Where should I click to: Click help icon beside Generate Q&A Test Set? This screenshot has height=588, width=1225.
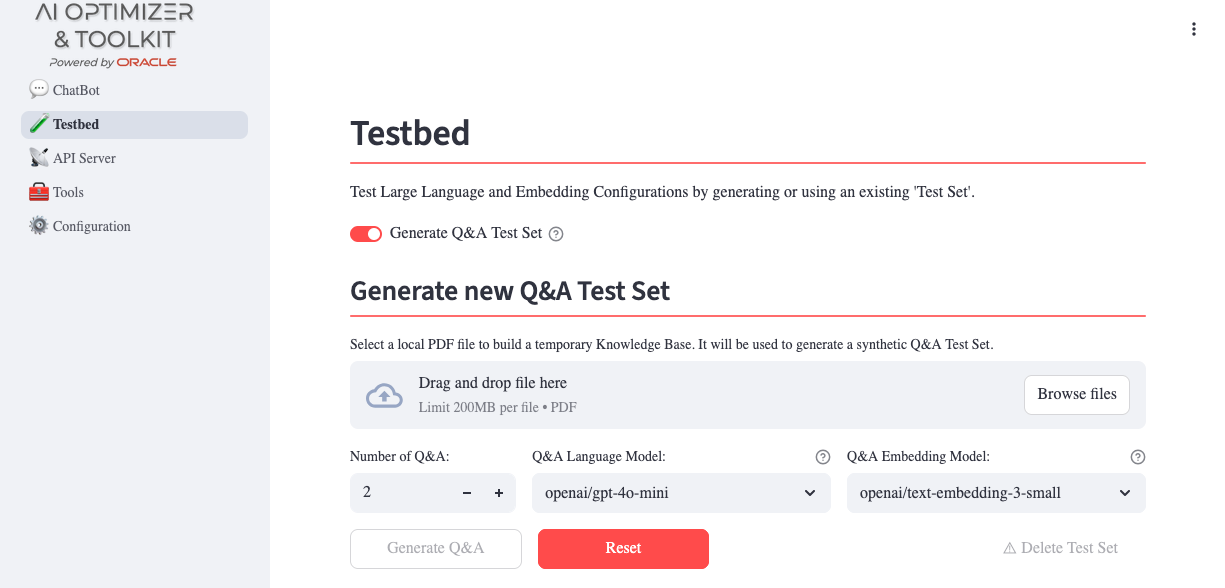point(556,234)
